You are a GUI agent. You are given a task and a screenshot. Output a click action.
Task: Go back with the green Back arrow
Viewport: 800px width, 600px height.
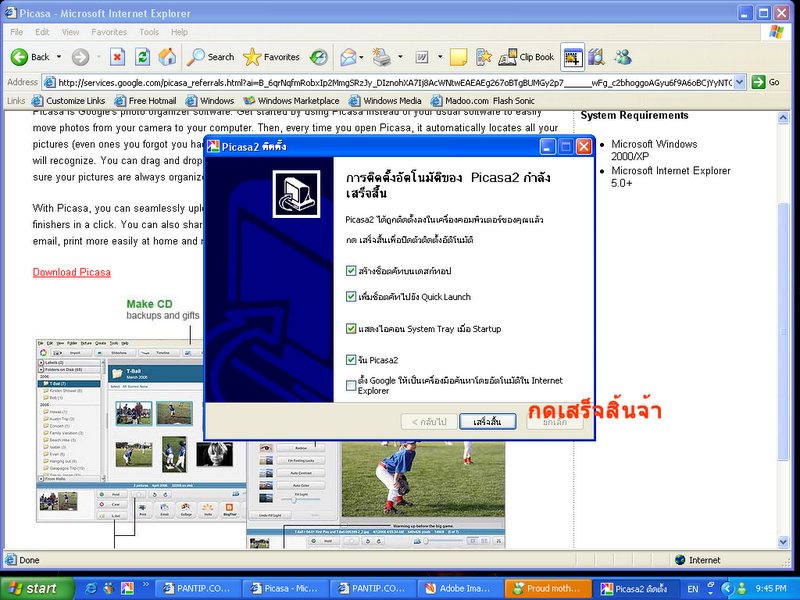tap(30, 57)
